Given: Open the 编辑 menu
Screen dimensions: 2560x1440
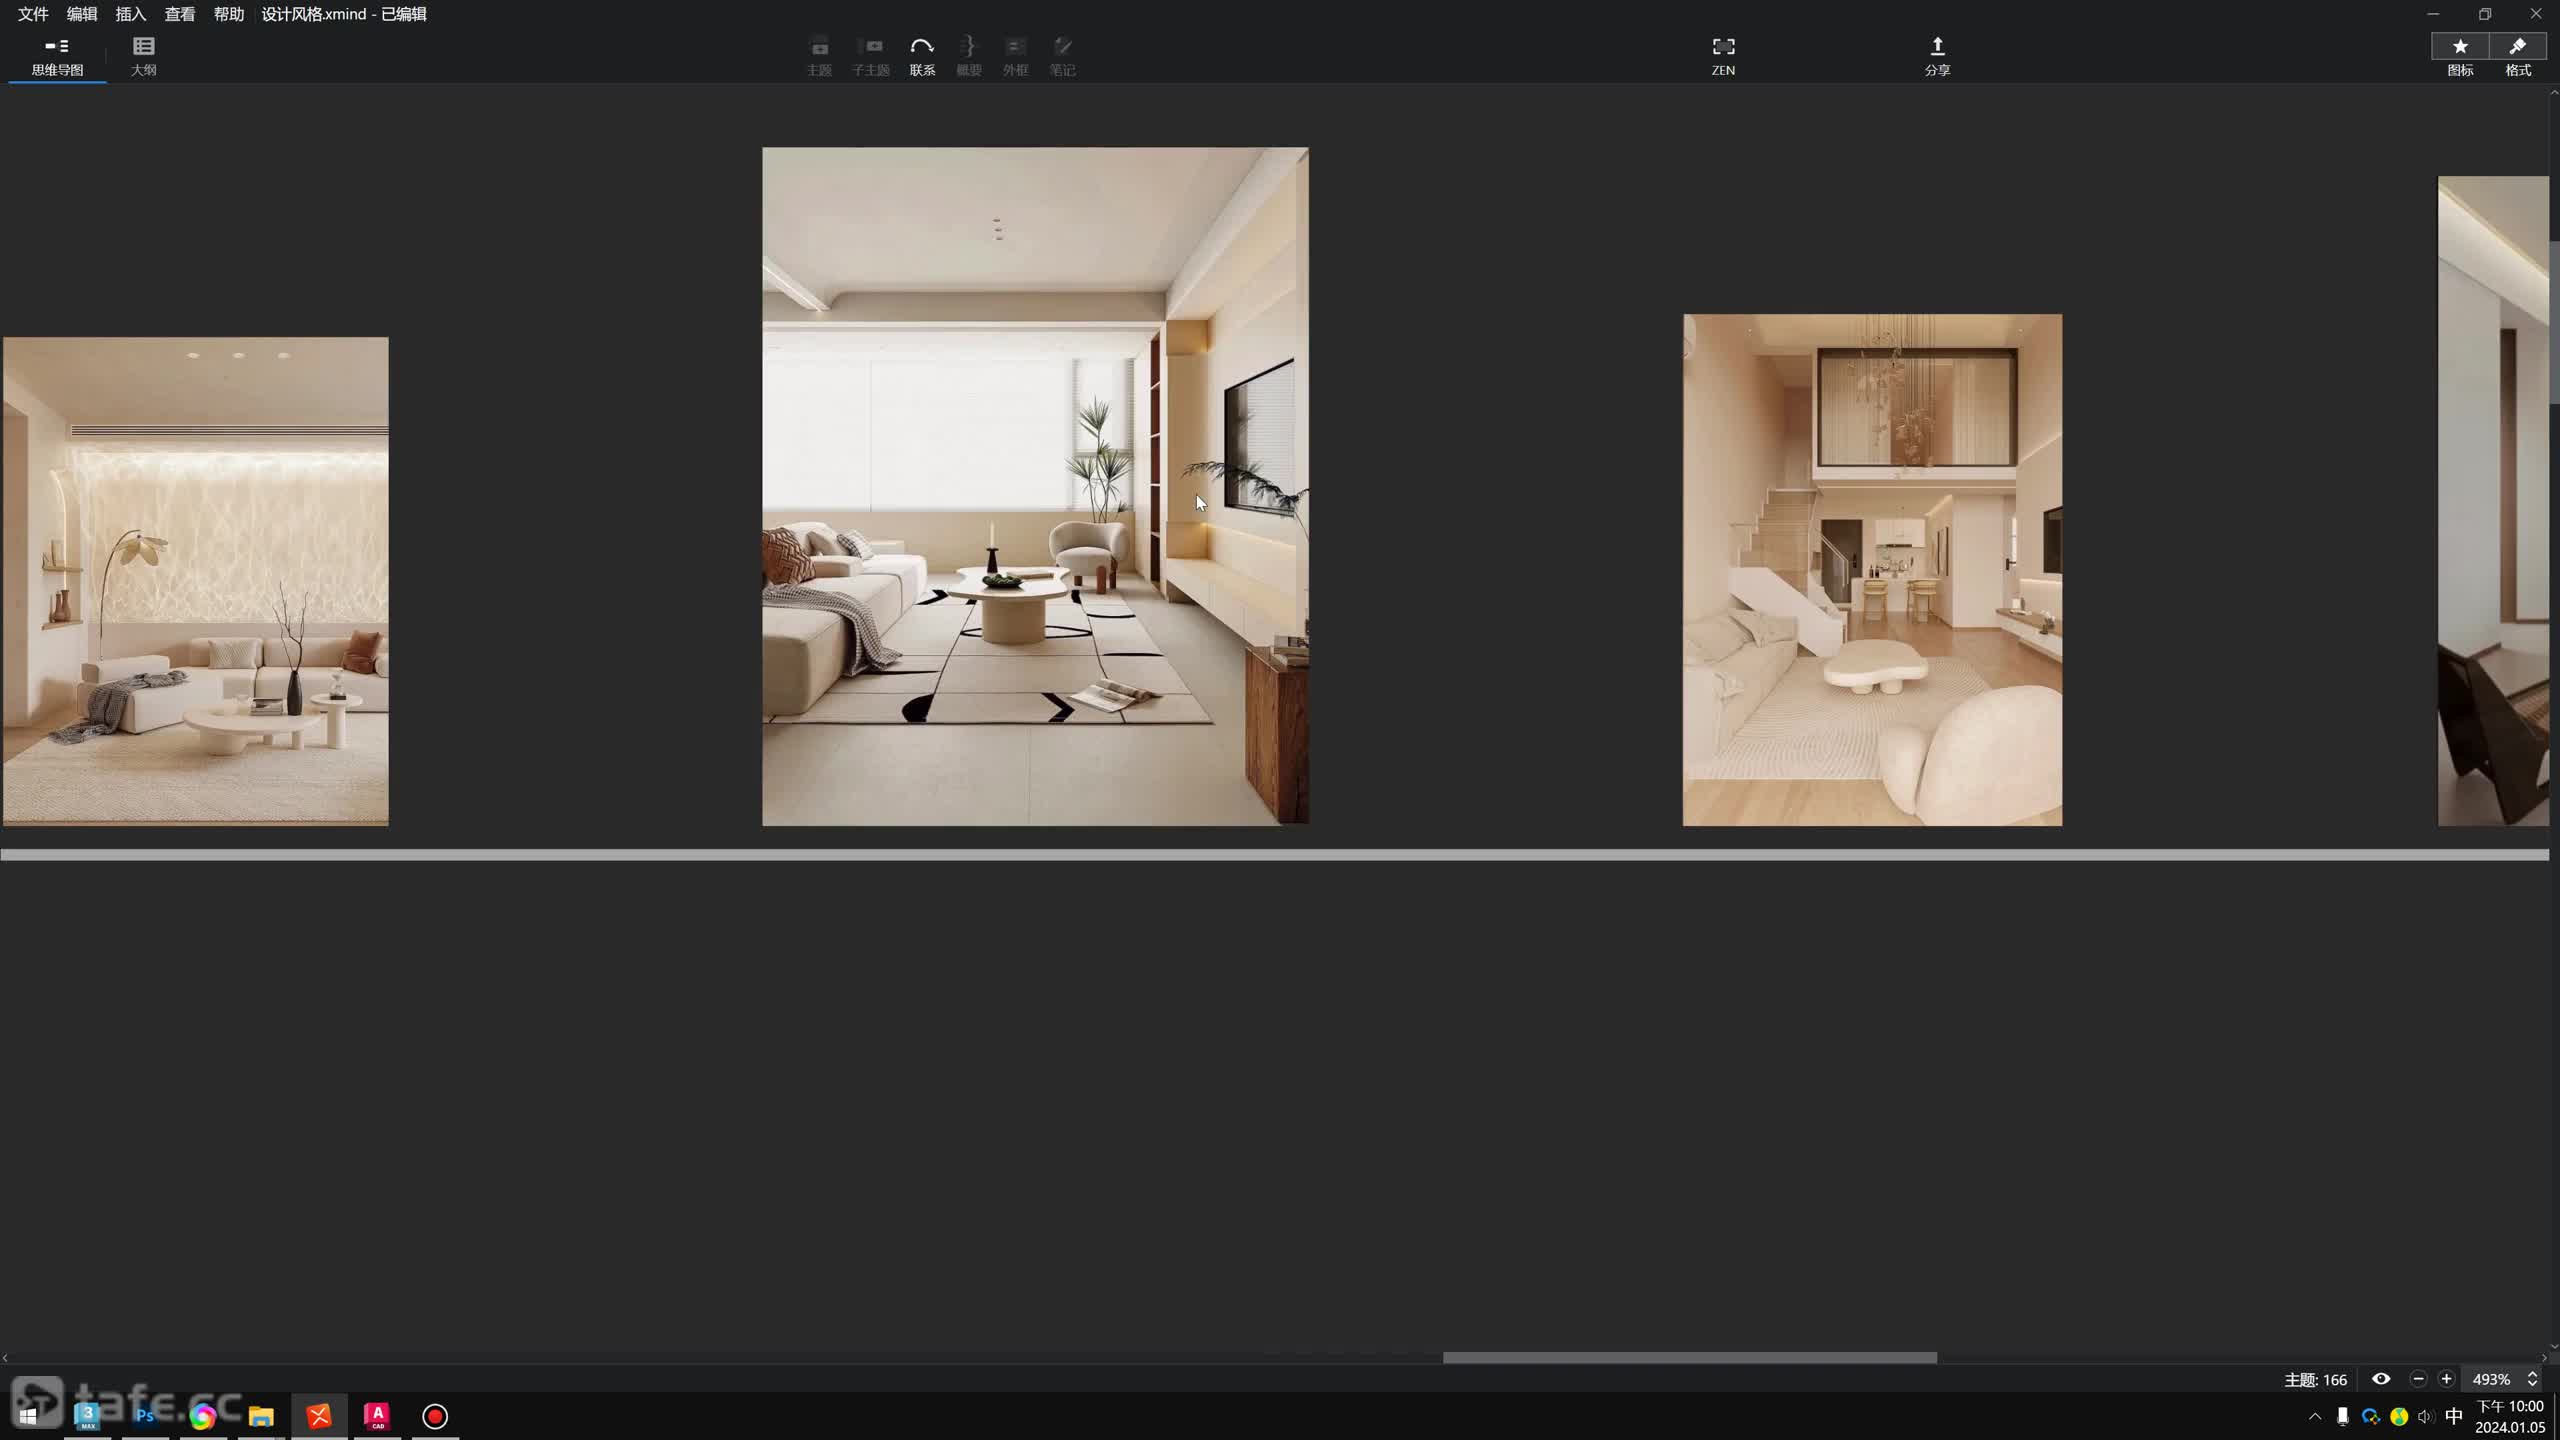Looking at the screenshot, I should point(82,14).
